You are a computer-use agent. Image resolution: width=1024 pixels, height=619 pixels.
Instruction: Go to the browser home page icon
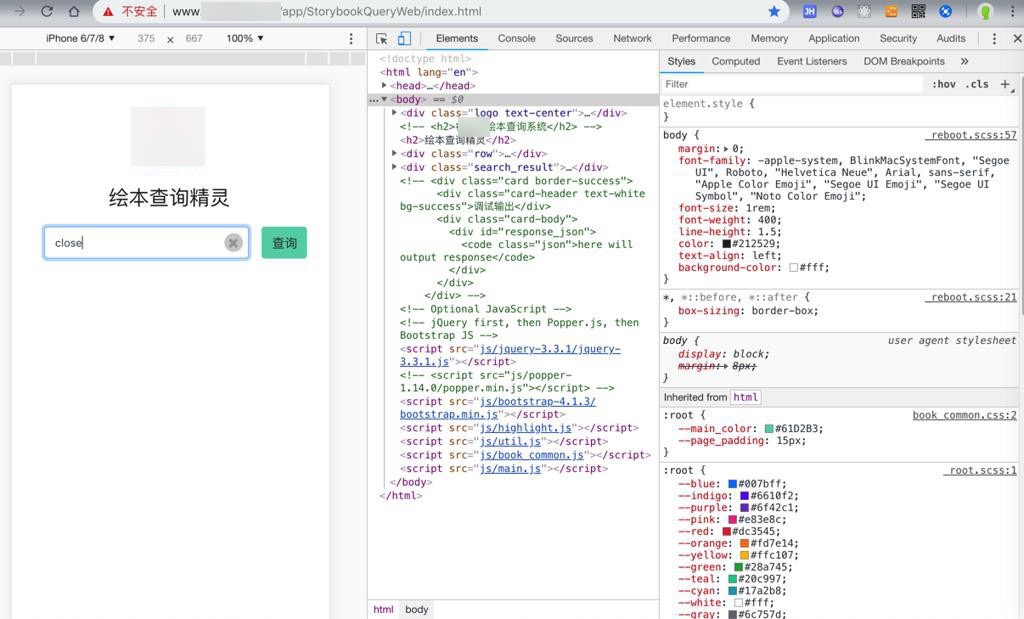coord(73,12)
